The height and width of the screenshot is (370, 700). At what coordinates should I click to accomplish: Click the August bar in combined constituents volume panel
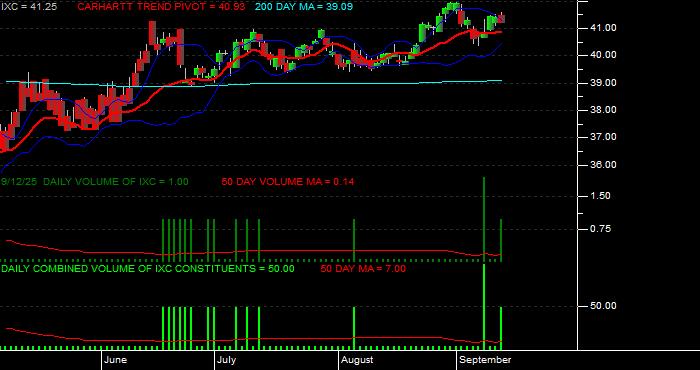coord(354,328)
